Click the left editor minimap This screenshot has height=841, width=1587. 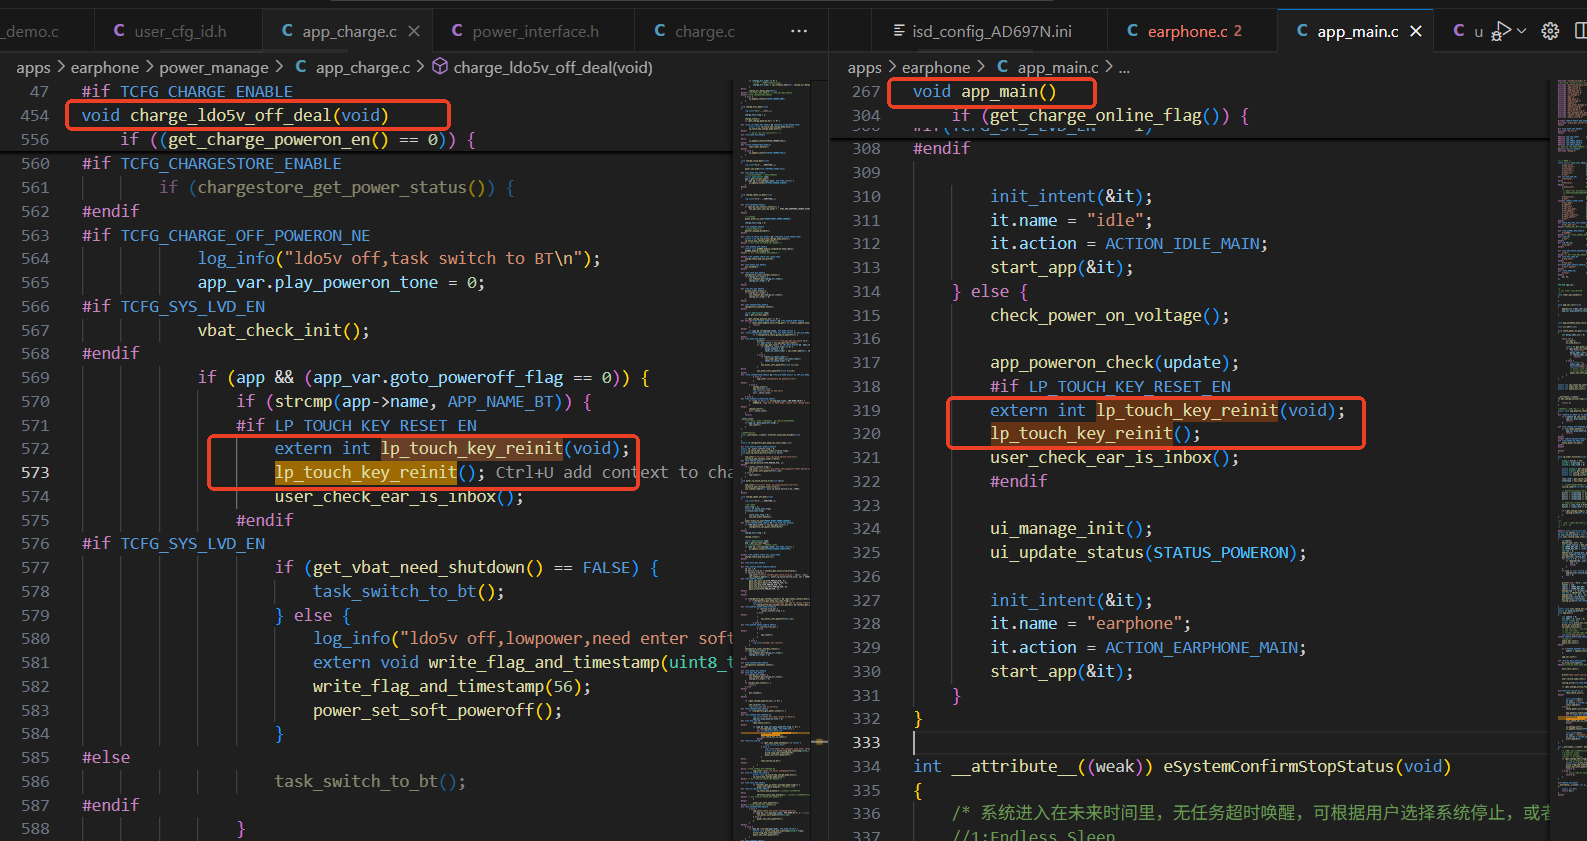[773, 460]
